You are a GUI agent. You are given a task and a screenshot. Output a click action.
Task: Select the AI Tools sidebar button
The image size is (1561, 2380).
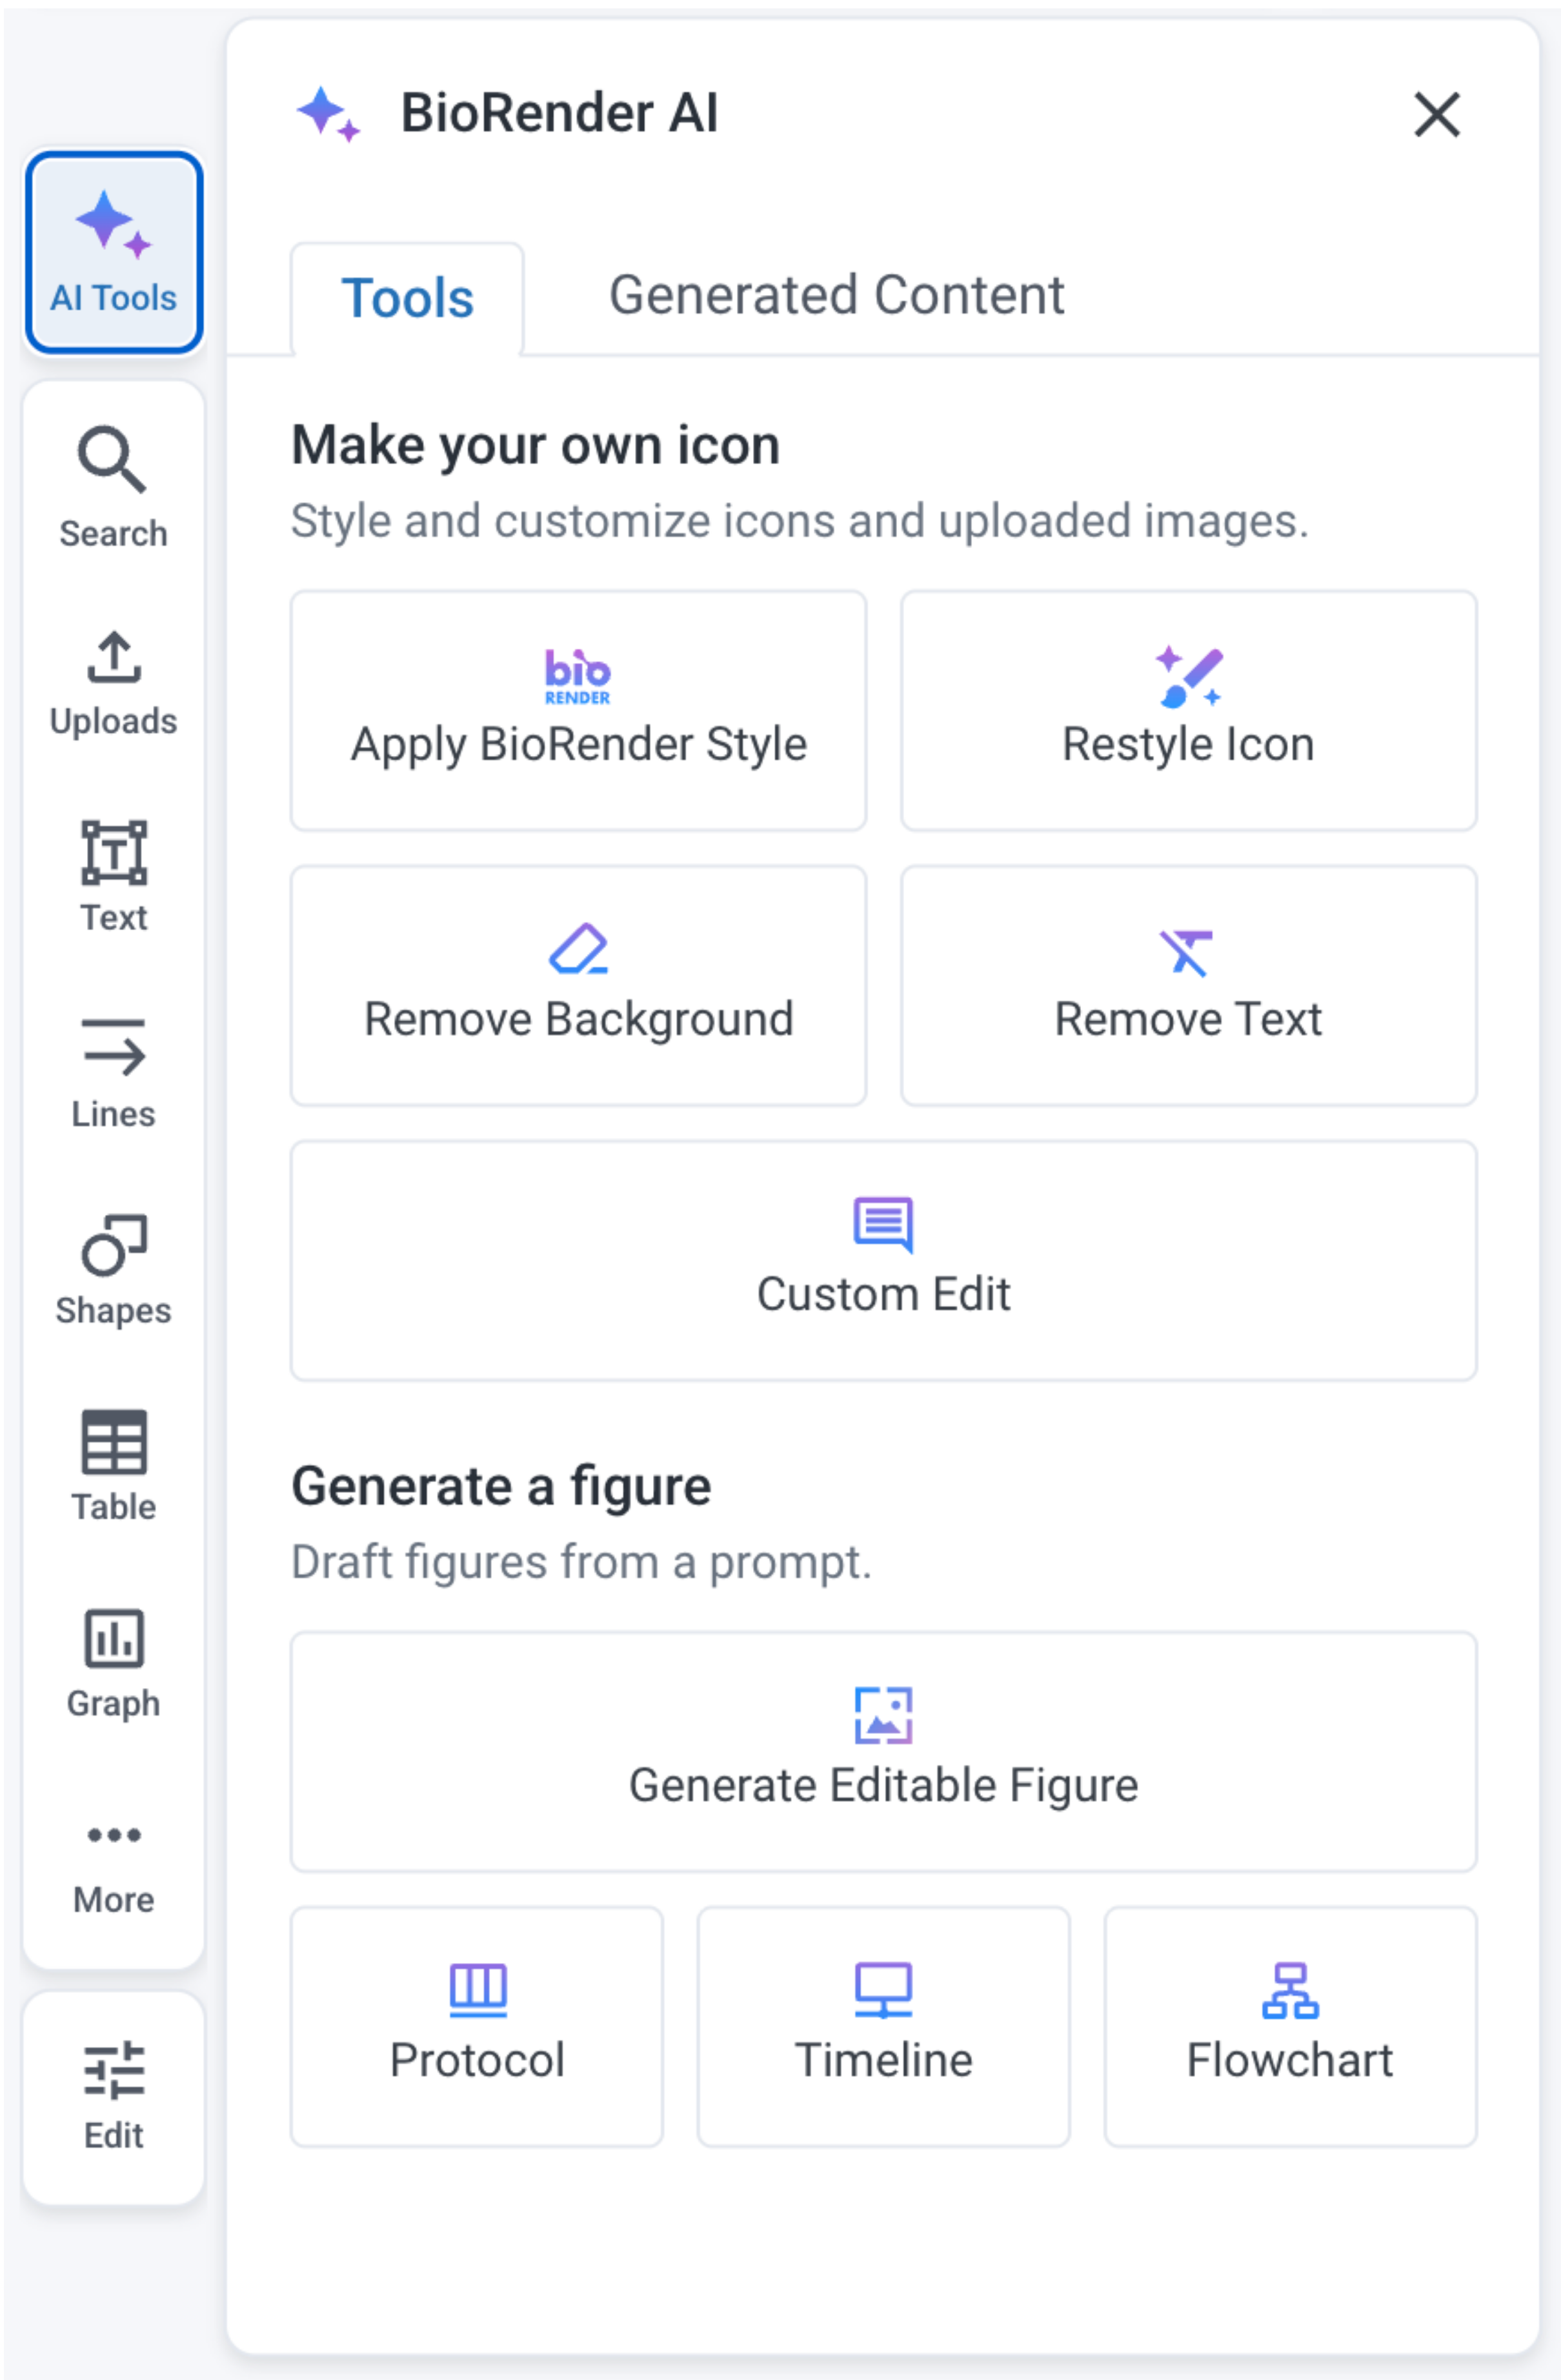[113, 252]
